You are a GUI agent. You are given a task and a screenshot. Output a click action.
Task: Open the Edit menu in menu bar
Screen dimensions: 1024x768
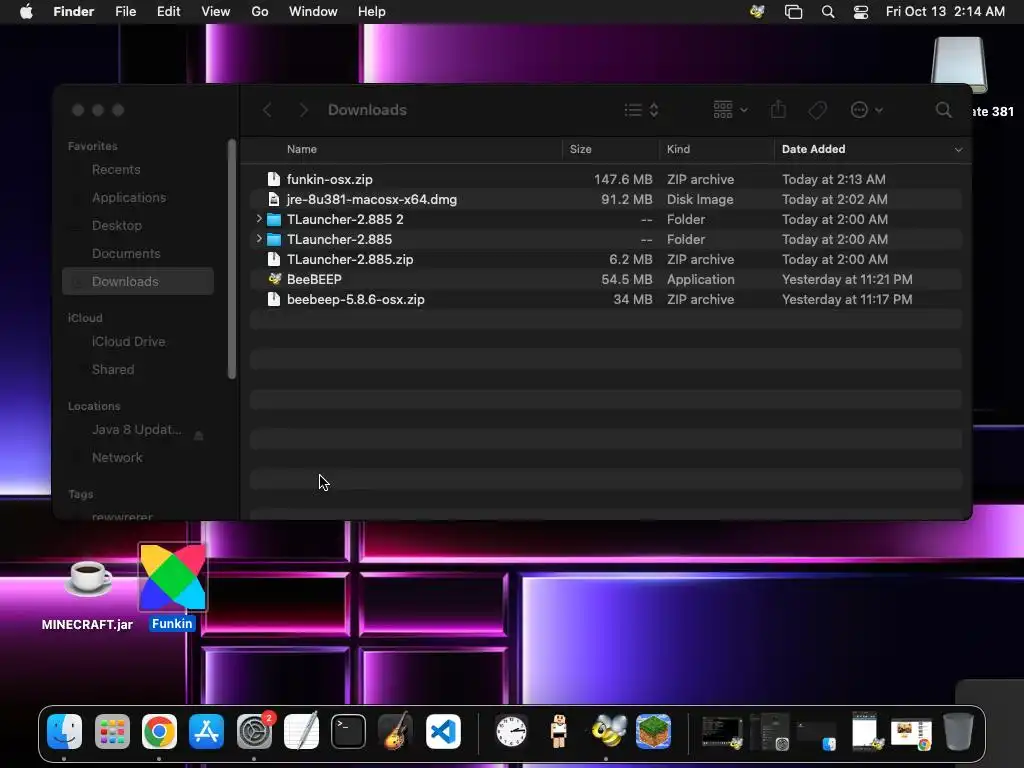pyautogui.click(x=168, y=12)
